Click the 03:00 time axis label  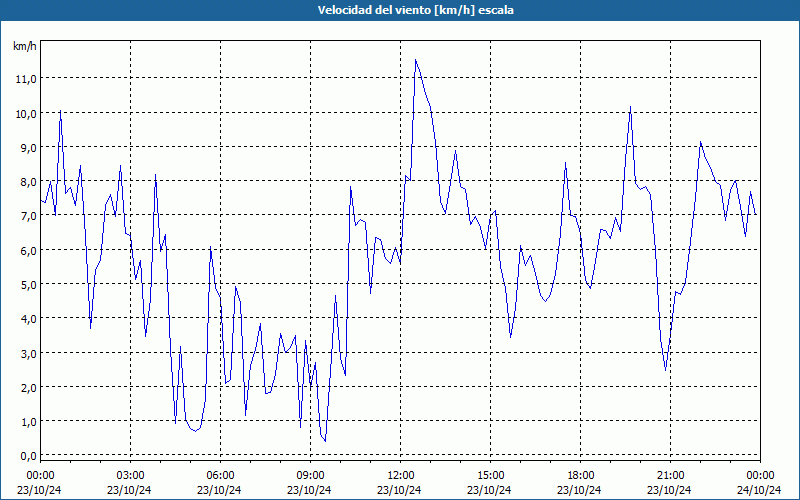point(131,475)
